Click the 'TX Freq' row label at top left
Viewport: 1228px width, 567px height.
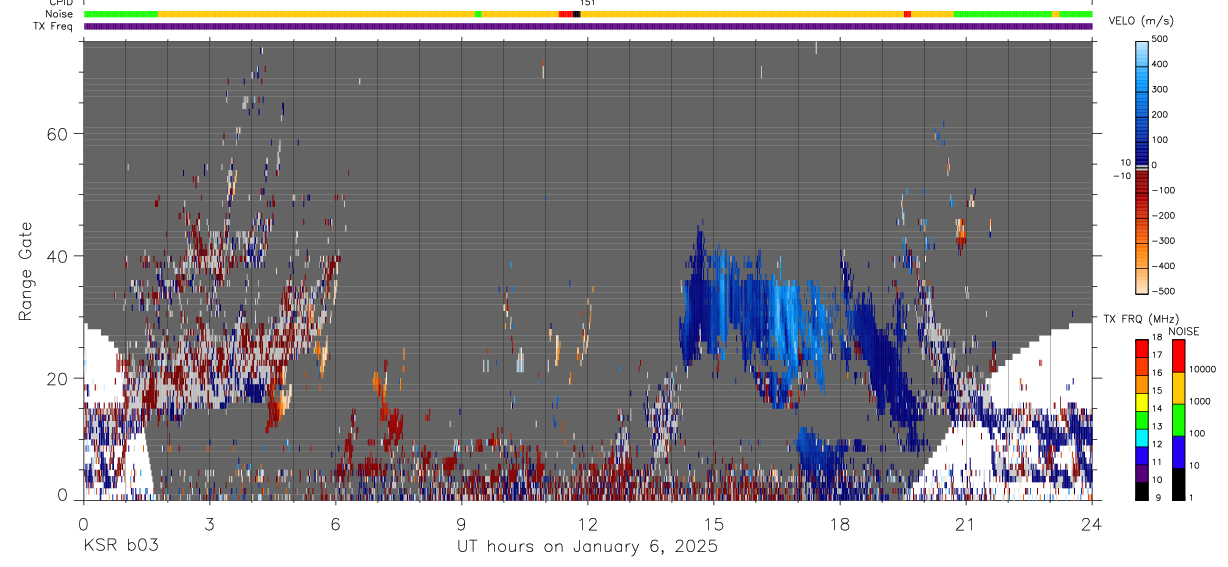coord(55,26)
